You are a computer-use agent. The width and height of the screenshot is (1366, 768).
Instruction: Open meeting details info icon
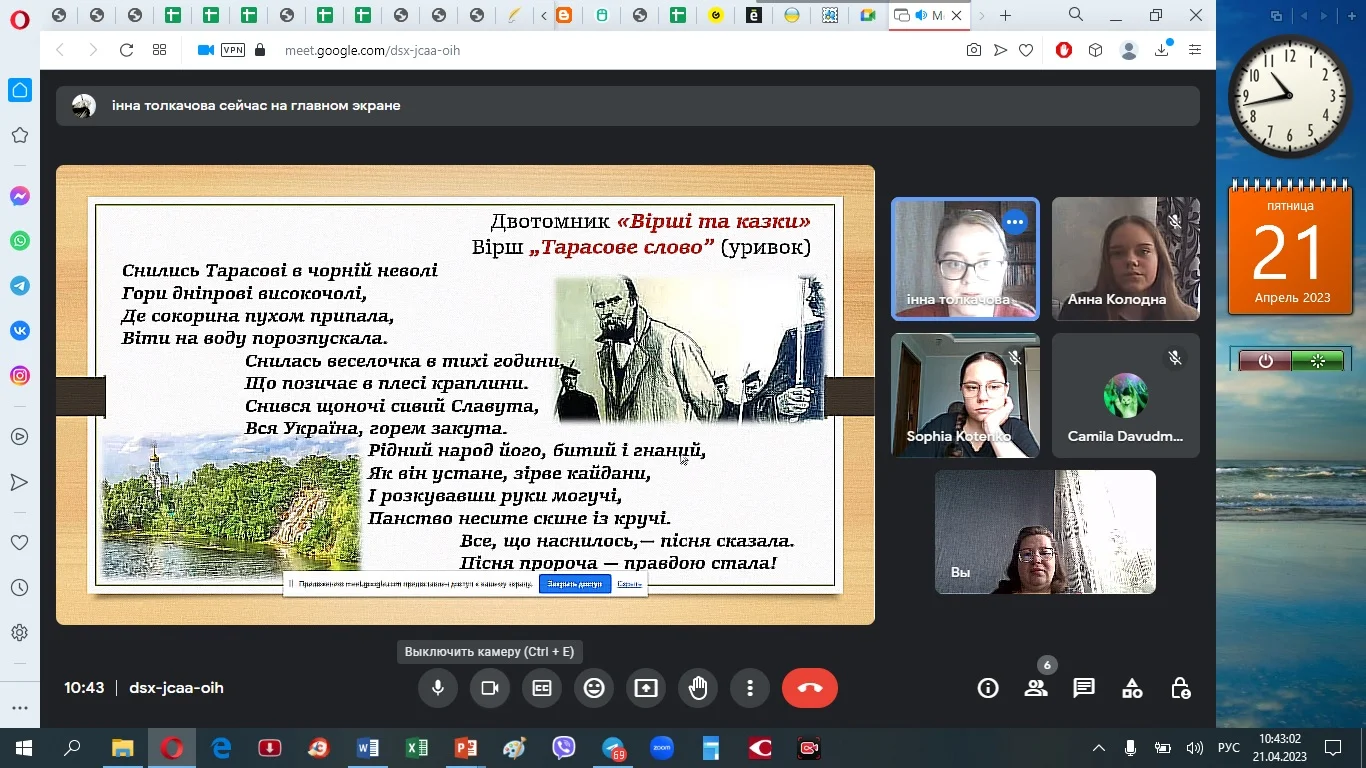click(x=988, y=688)
